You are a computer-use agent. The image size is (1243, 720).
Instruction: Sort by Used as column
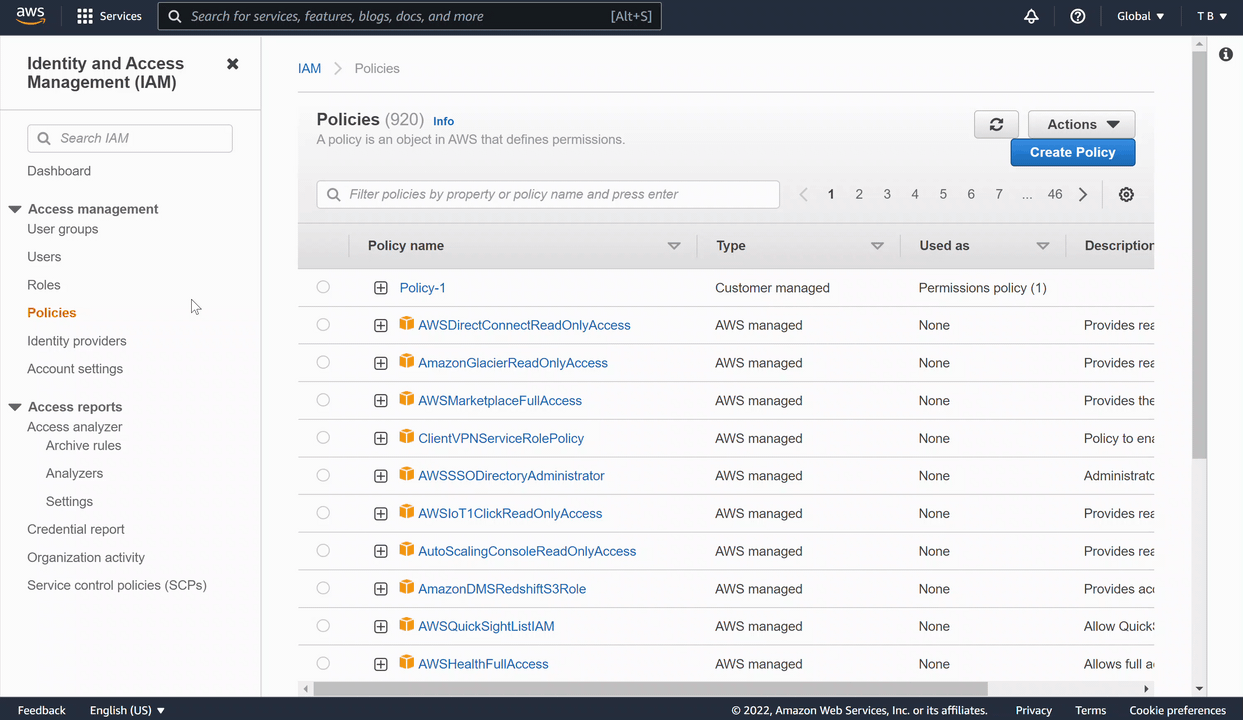1043,246
